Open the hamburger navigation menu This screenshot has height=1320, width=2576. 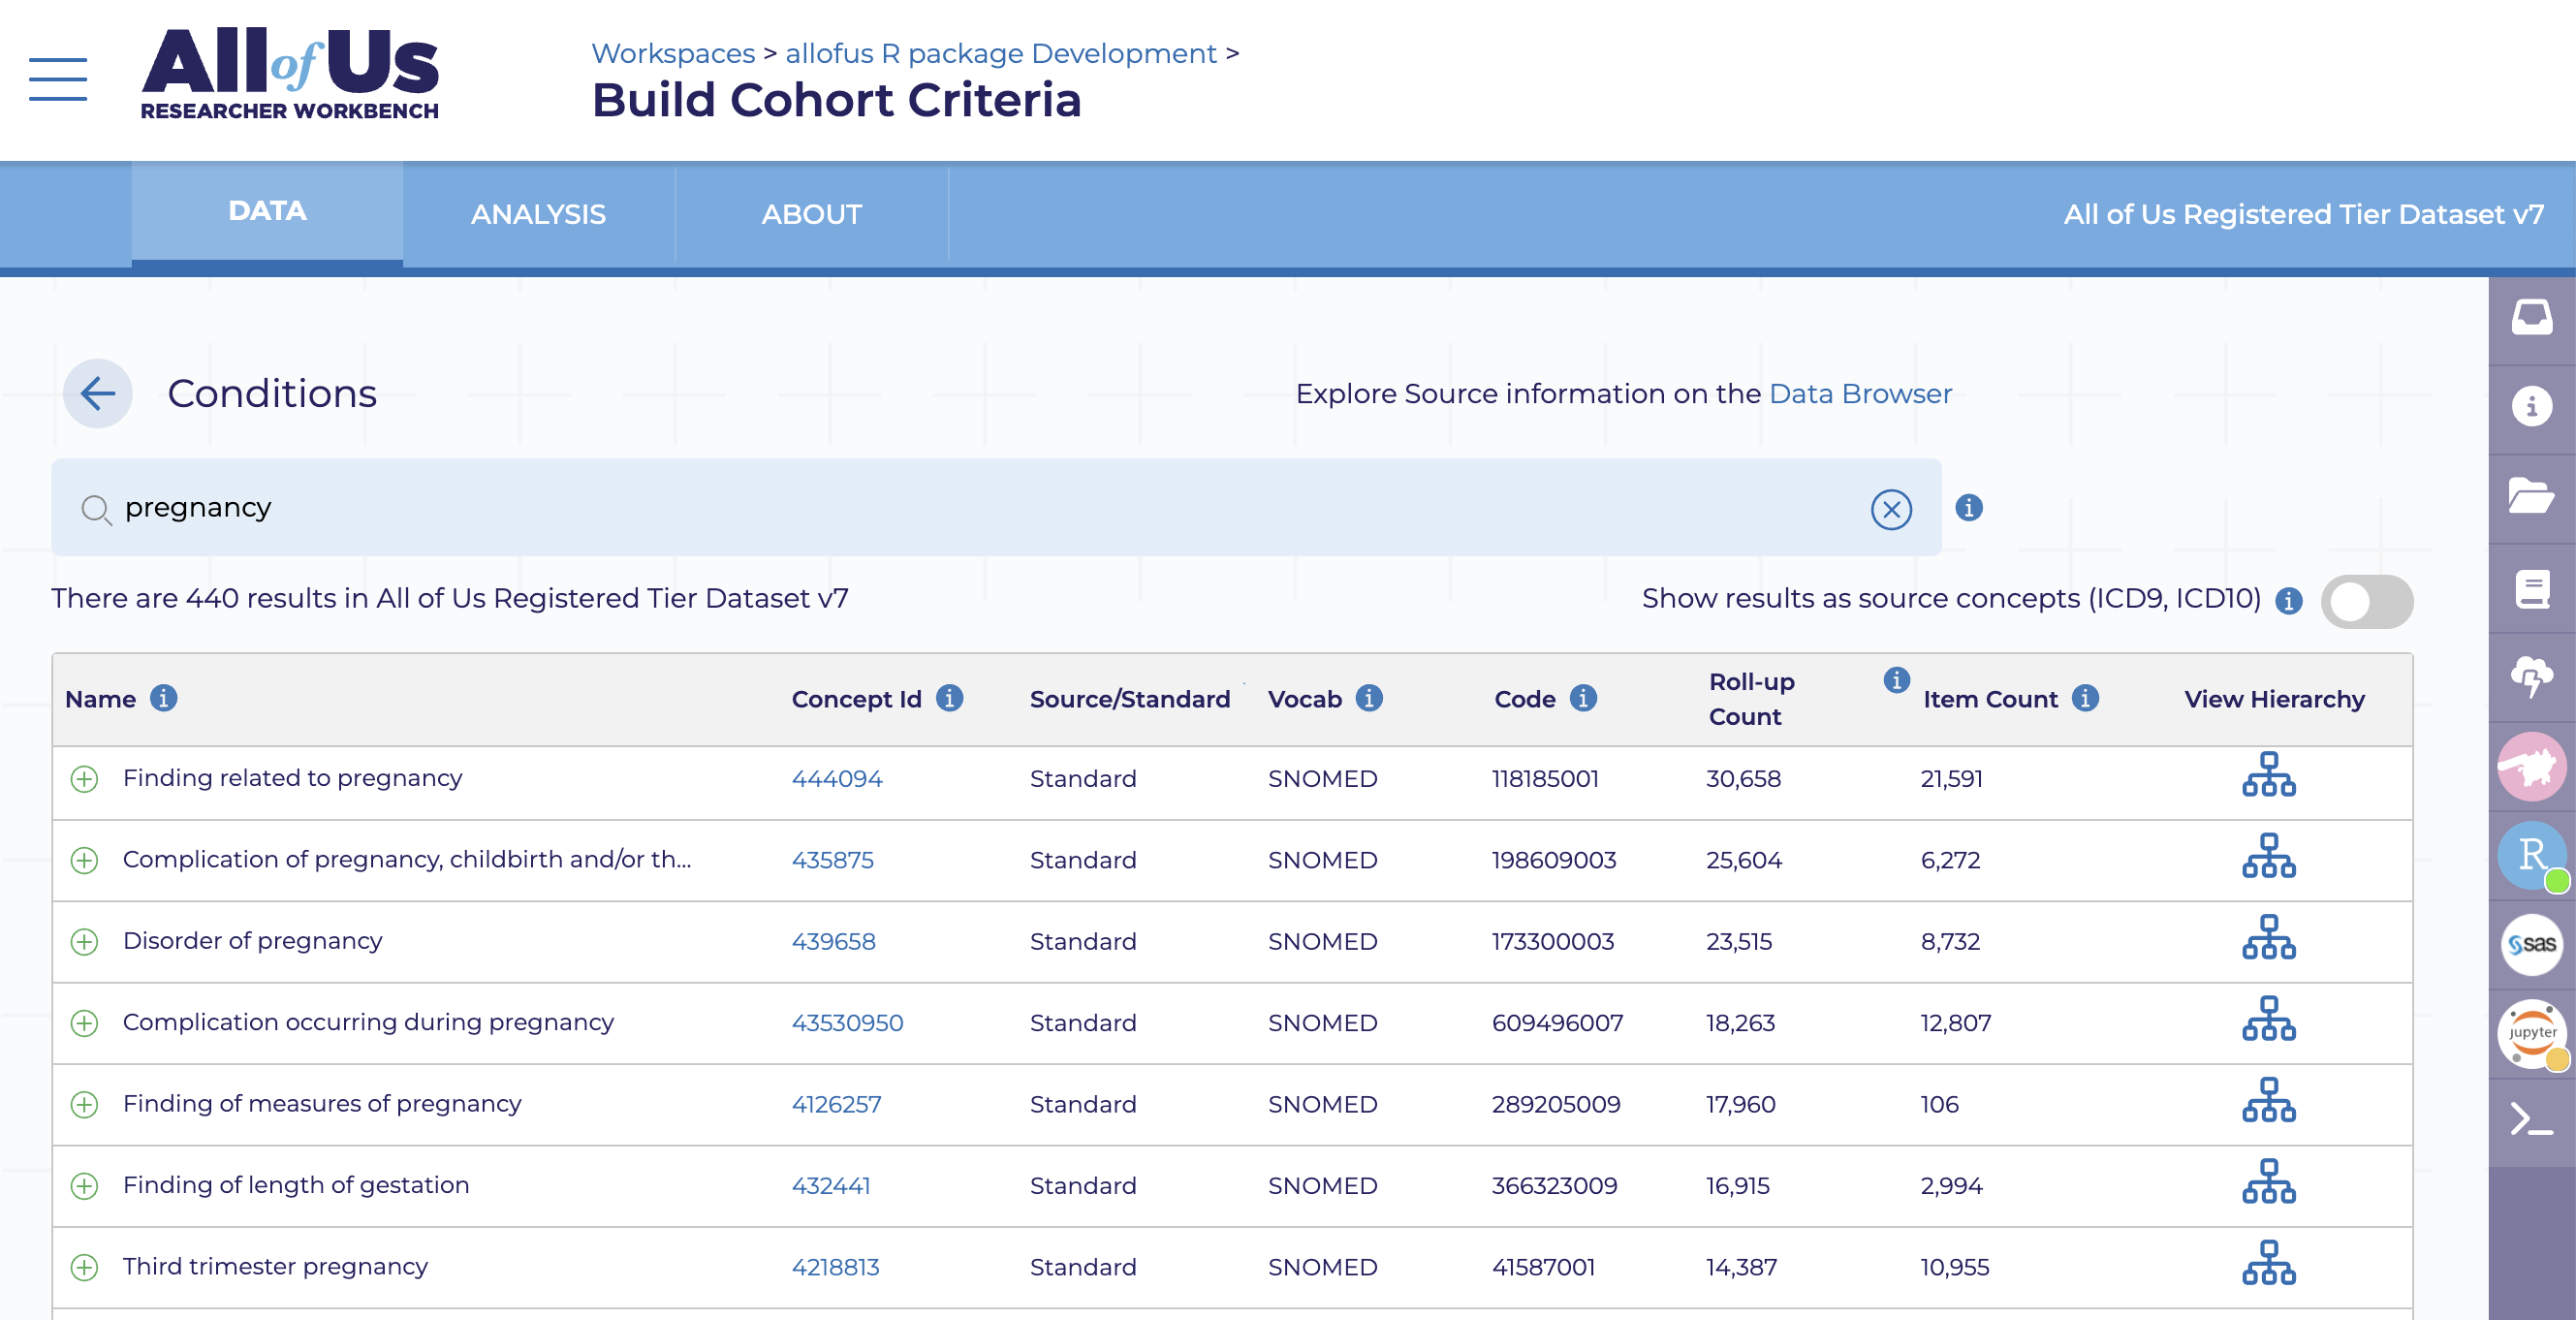58,79
